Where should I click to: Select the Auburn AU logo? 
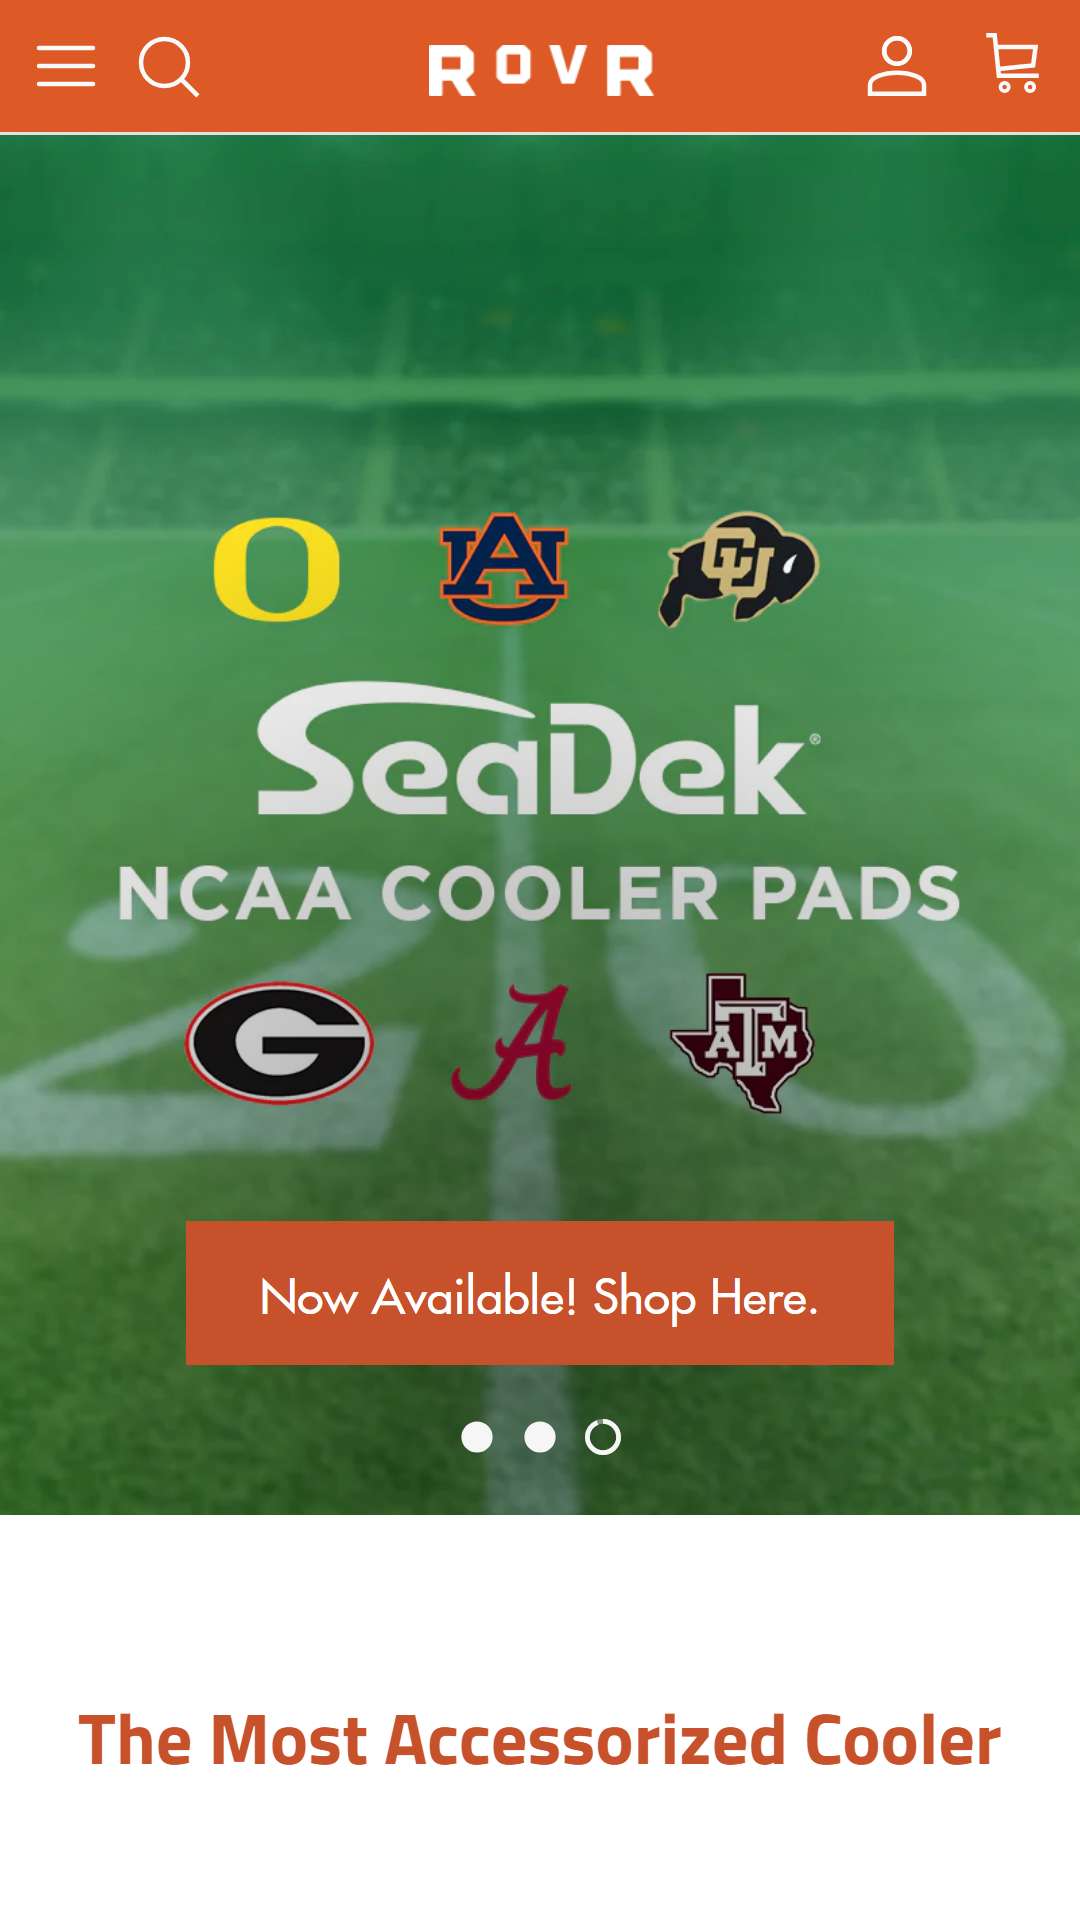coord(504,568)
